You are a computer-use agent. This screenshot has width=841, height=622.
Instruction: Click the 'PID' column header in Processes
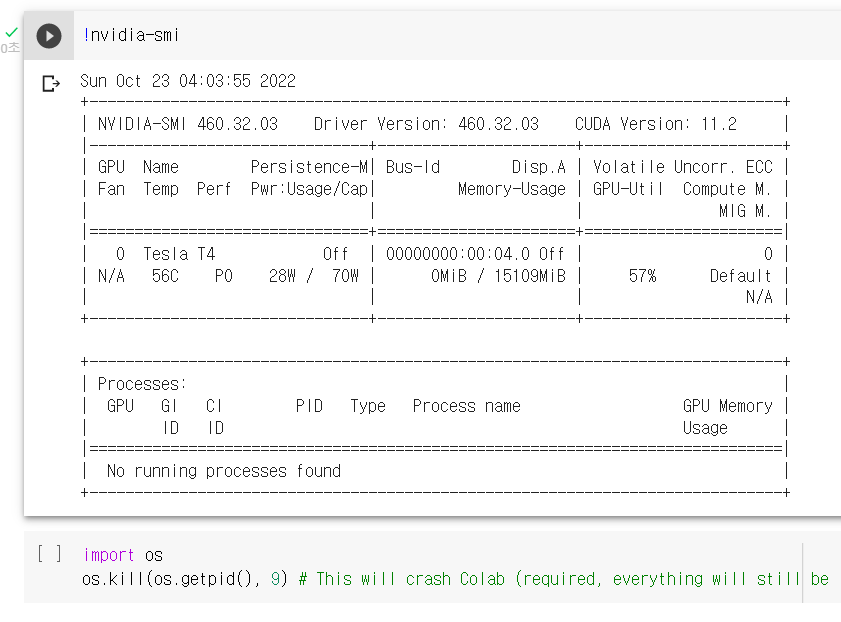pyautogui.click(x=309, y=406)
